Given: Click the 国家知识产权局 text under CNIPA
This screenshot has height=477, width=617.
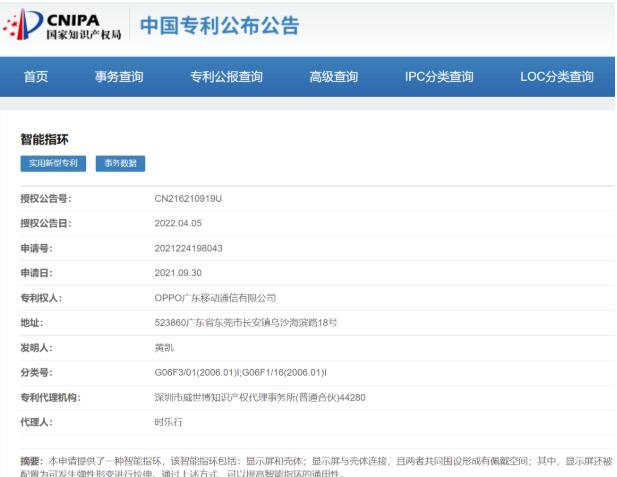Looking at the screenshot, I should click(84, 35).
